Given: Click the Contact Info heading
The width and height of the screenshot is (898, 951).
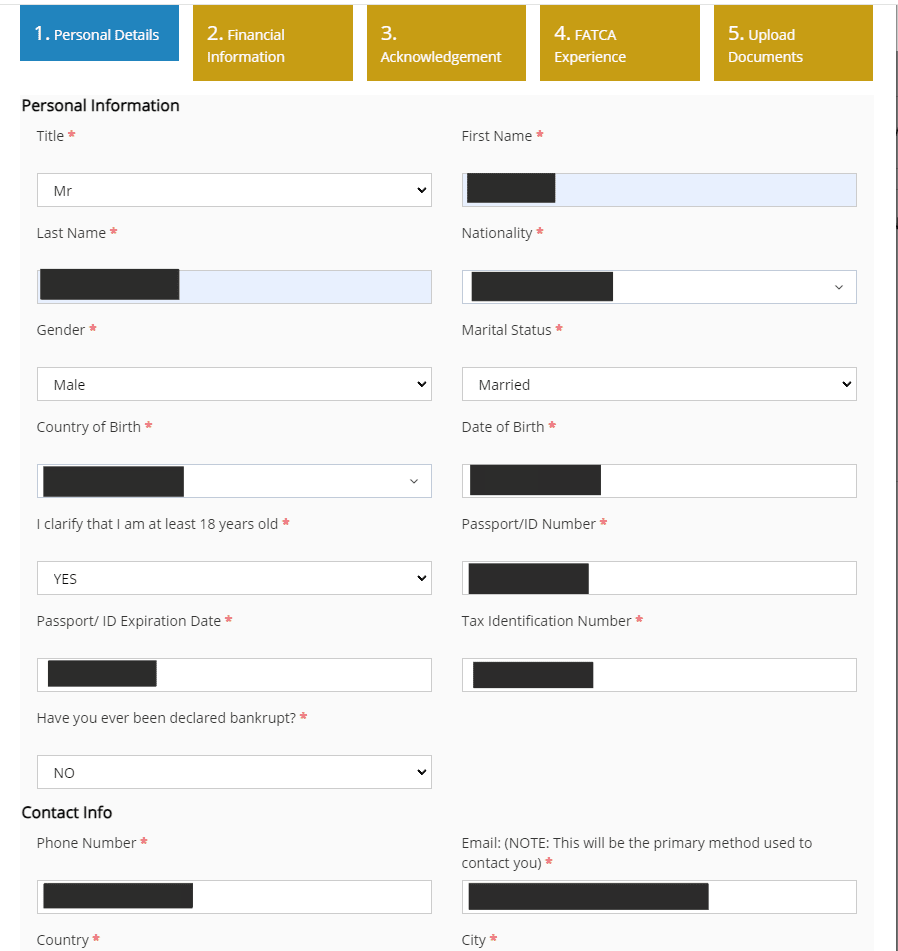Looking at the screenshot, I should (67, 813).
